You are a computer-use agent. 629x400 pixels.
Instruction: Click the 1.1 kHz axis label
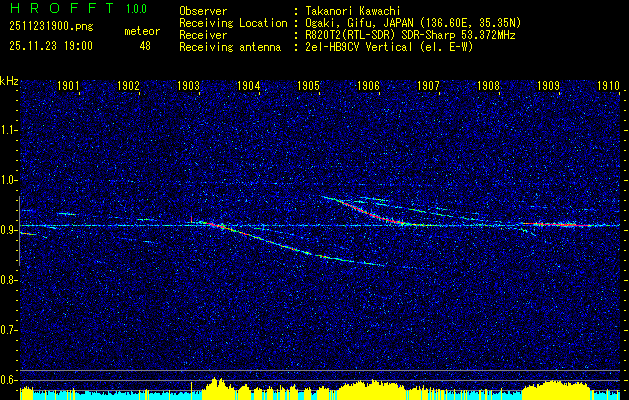[x=7, y=130]
